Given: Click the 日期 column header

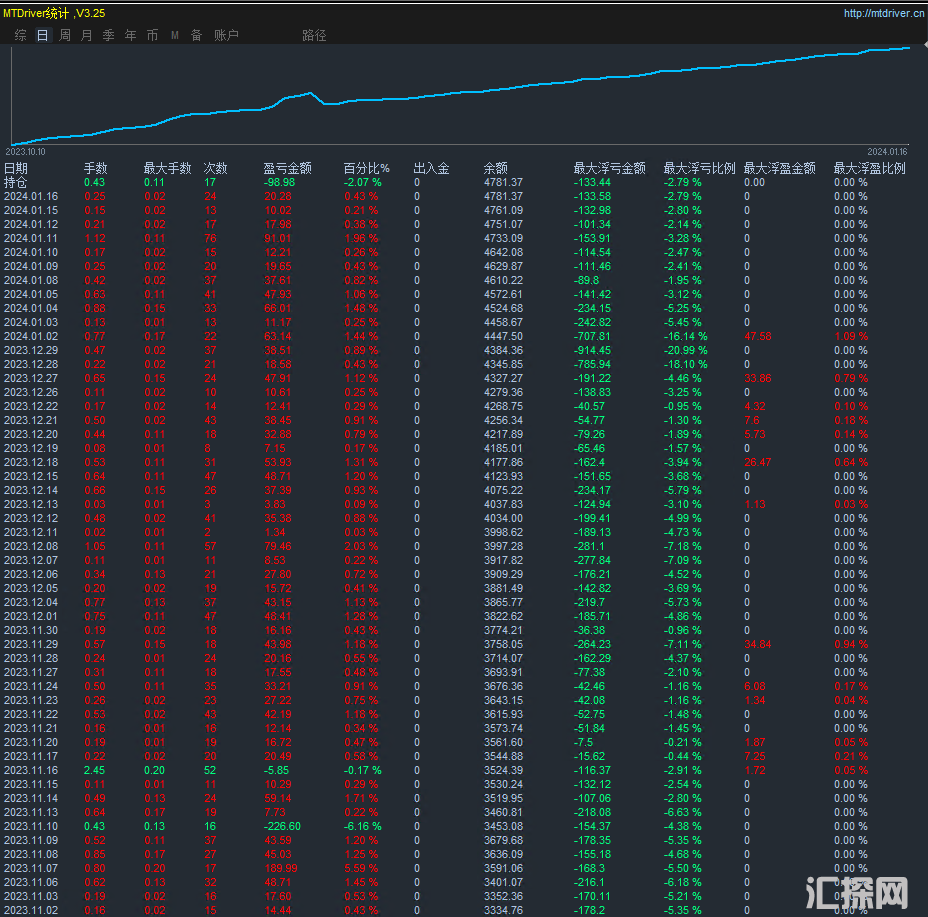Looking at the screenshot, I should pos(17,168).
